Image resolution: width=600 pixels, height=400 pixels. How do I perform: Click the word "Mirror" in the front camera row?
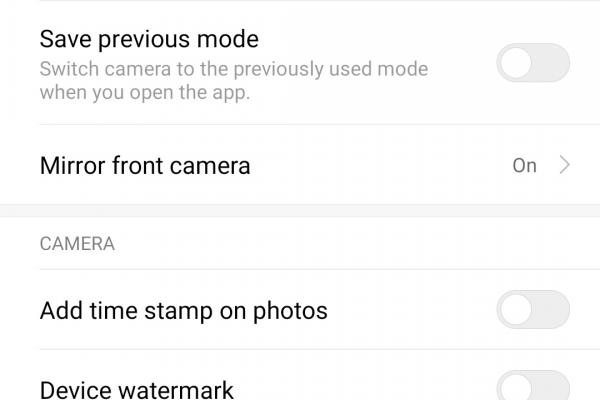72,165
